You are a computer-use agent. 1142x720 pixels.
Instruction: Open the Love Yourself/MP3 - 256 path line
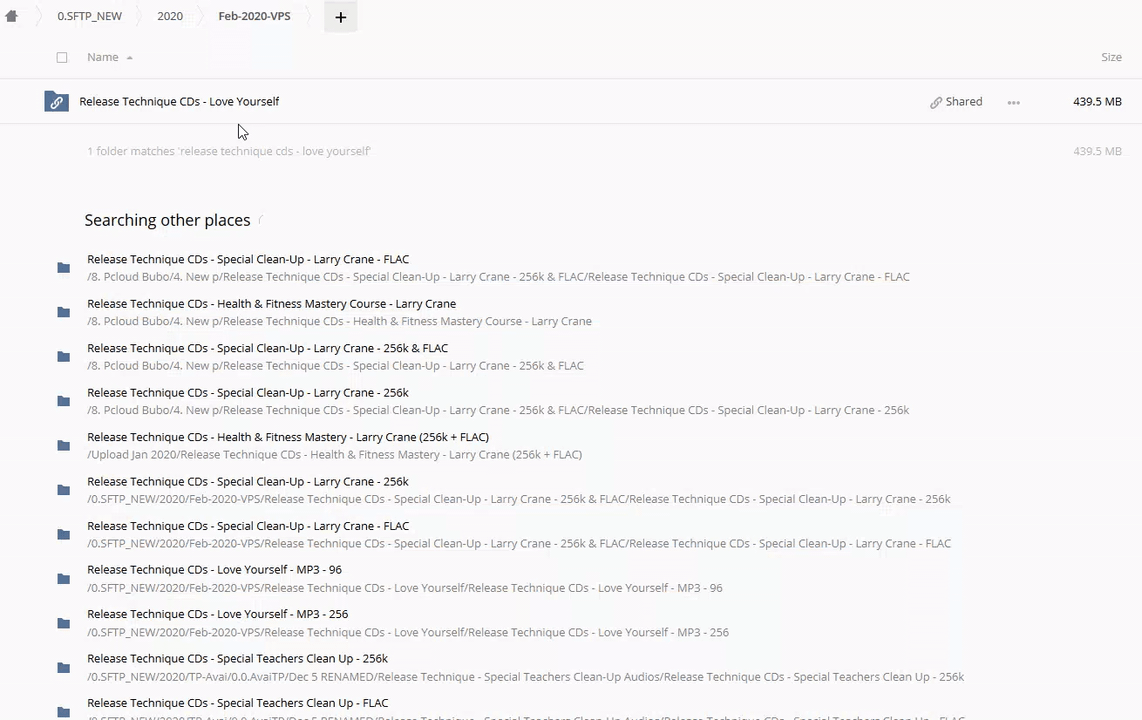click(x=408, y=632)
